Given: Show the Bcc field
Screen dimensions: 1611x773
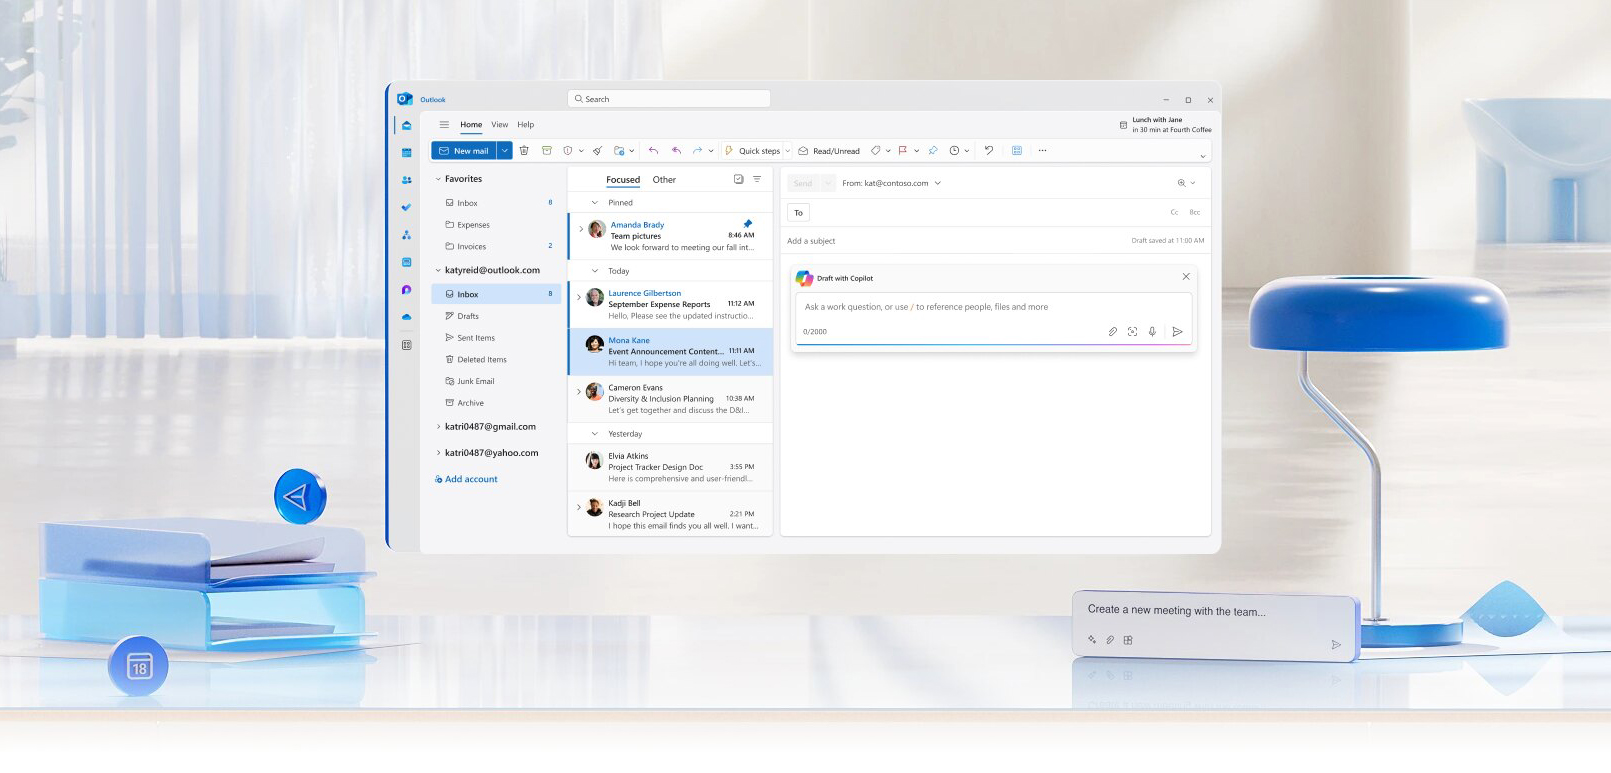Looking at the screenshot, I should [1194, 213].
